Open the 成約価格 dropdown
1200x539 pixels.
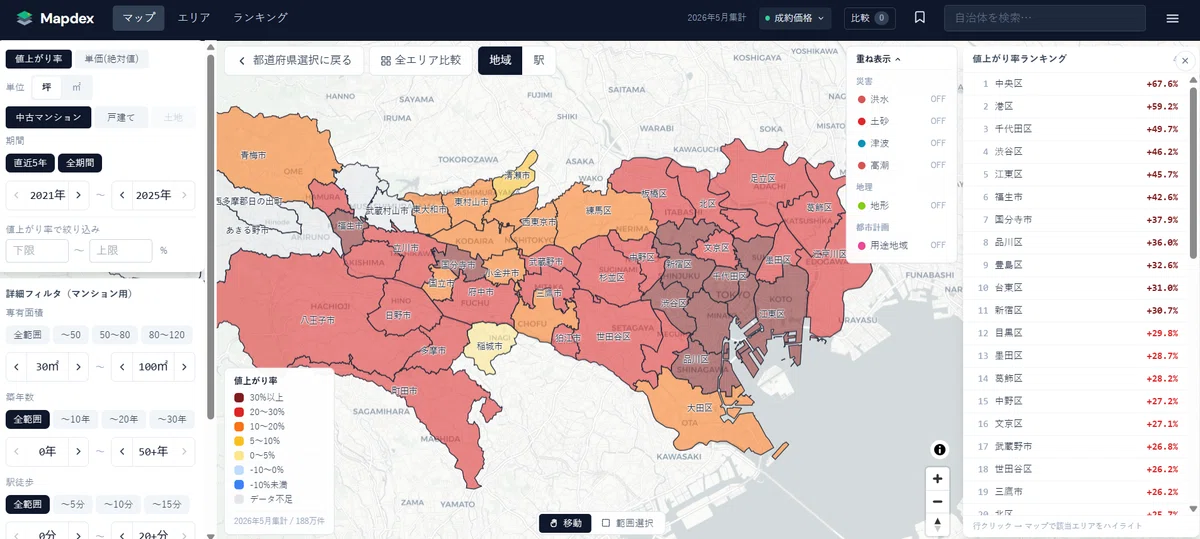[795, 18]
